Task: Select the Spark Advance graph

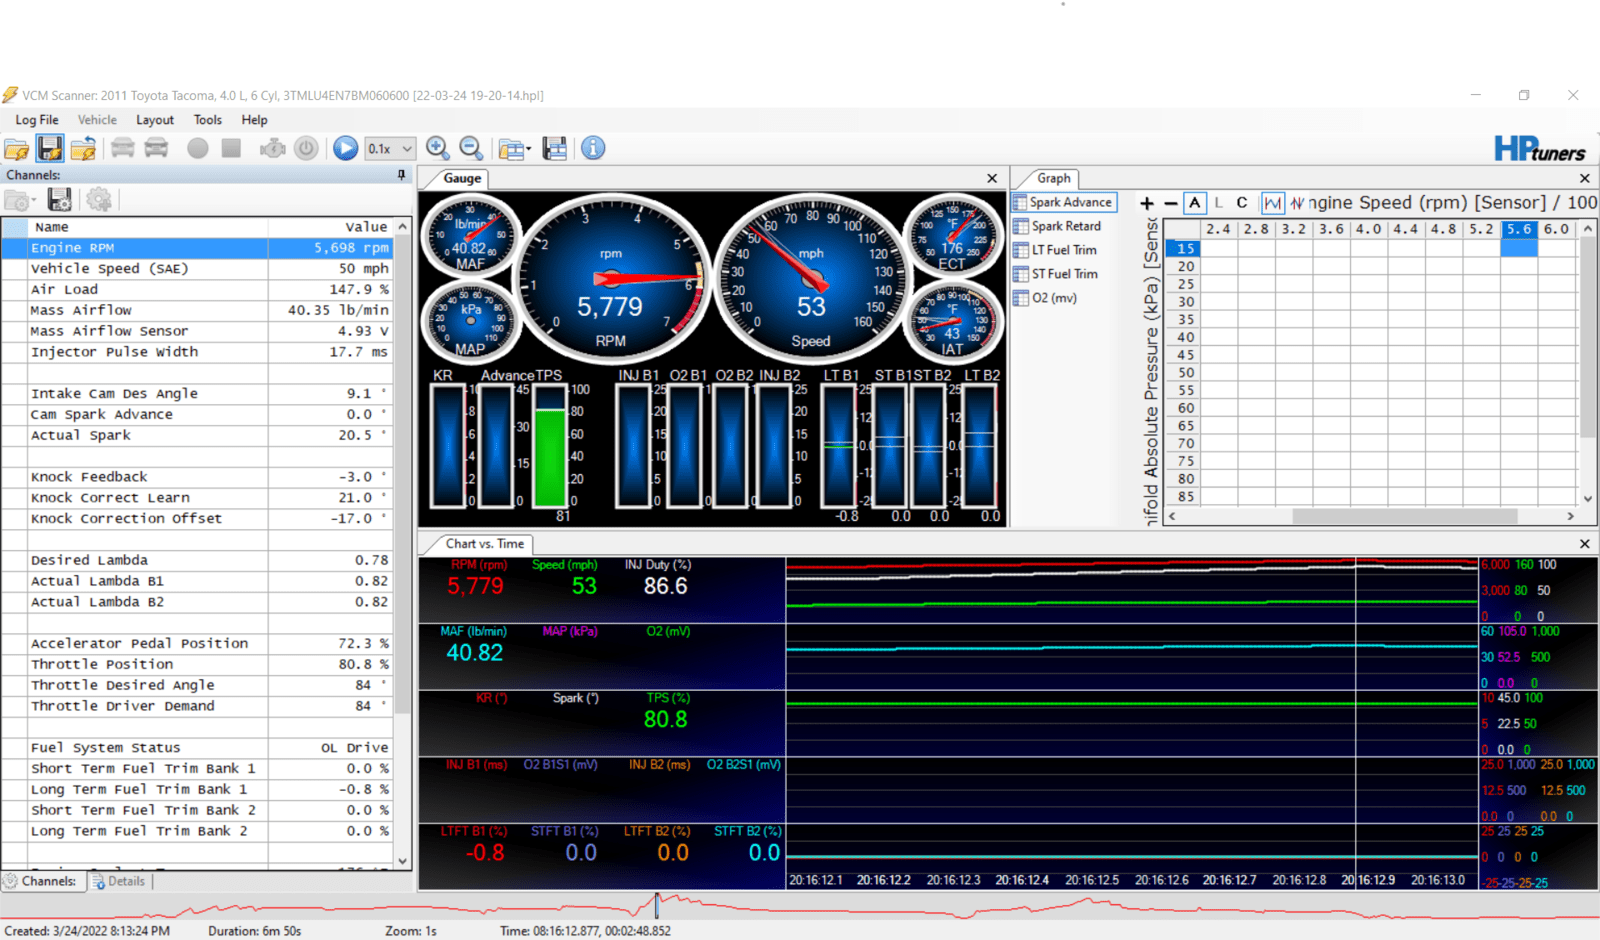Action: point(1063,202)
